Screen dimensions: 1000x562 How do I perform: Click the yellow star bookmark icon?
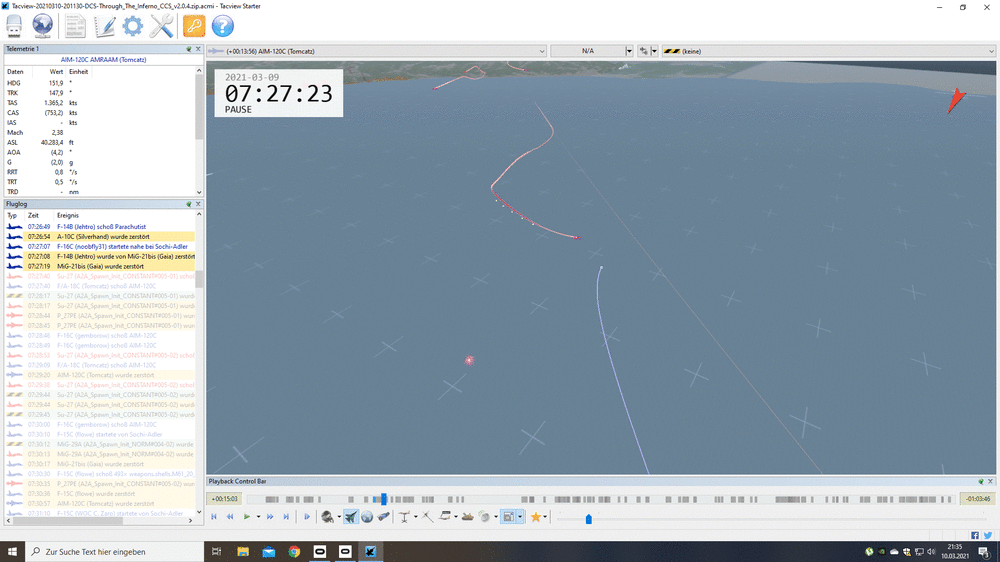[536, 517]
